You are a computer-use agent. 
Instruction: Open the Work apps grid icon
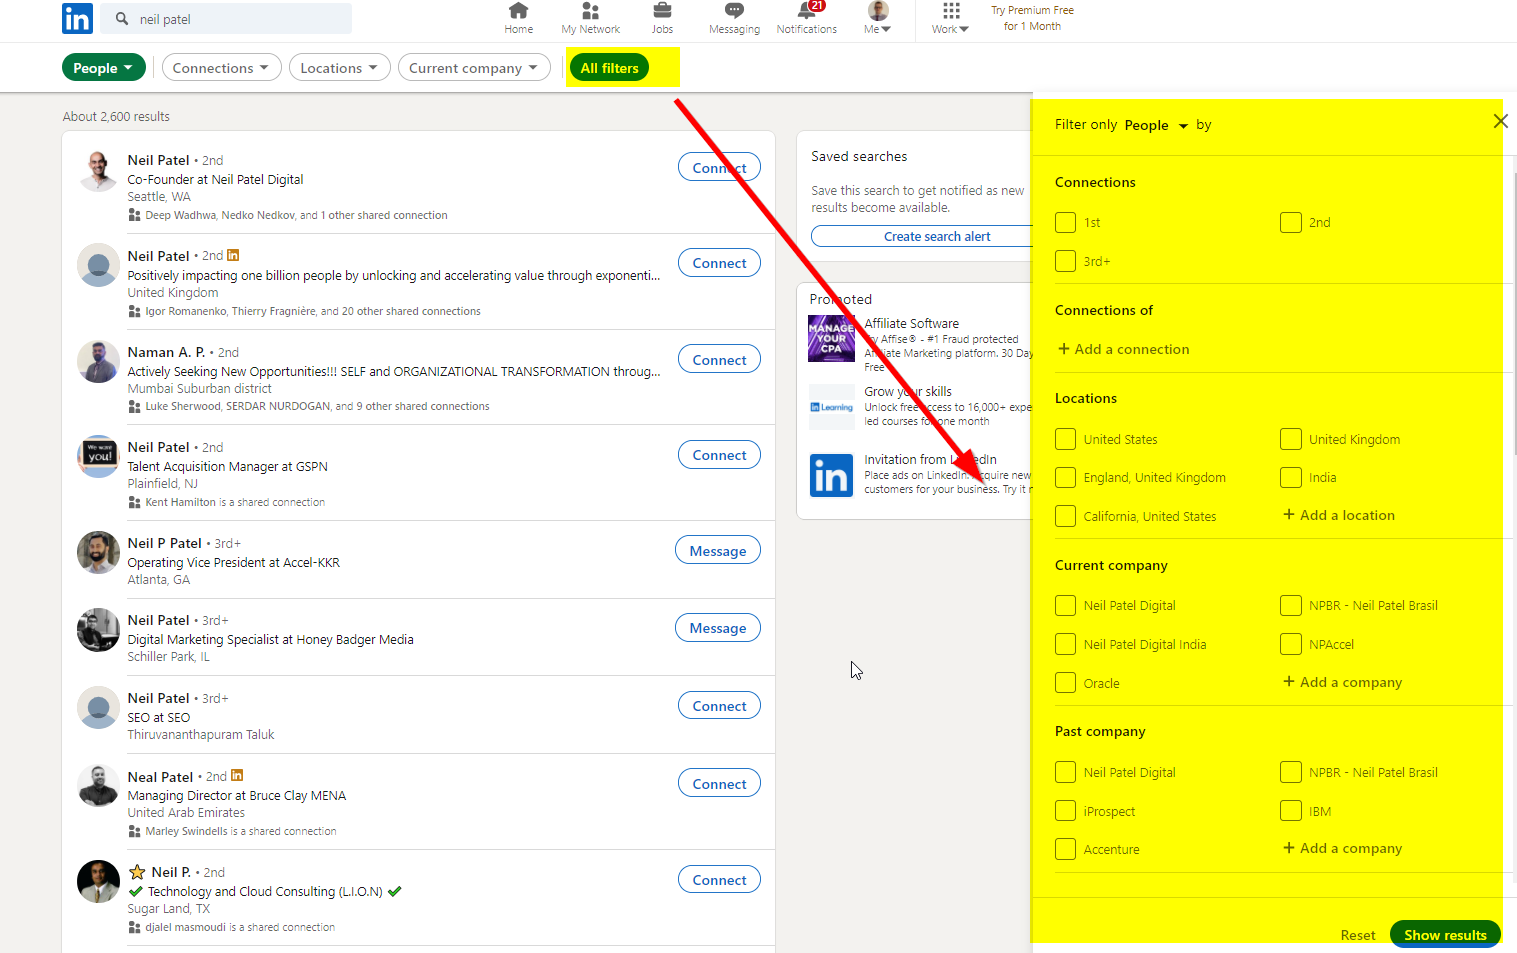pos(951,11)
